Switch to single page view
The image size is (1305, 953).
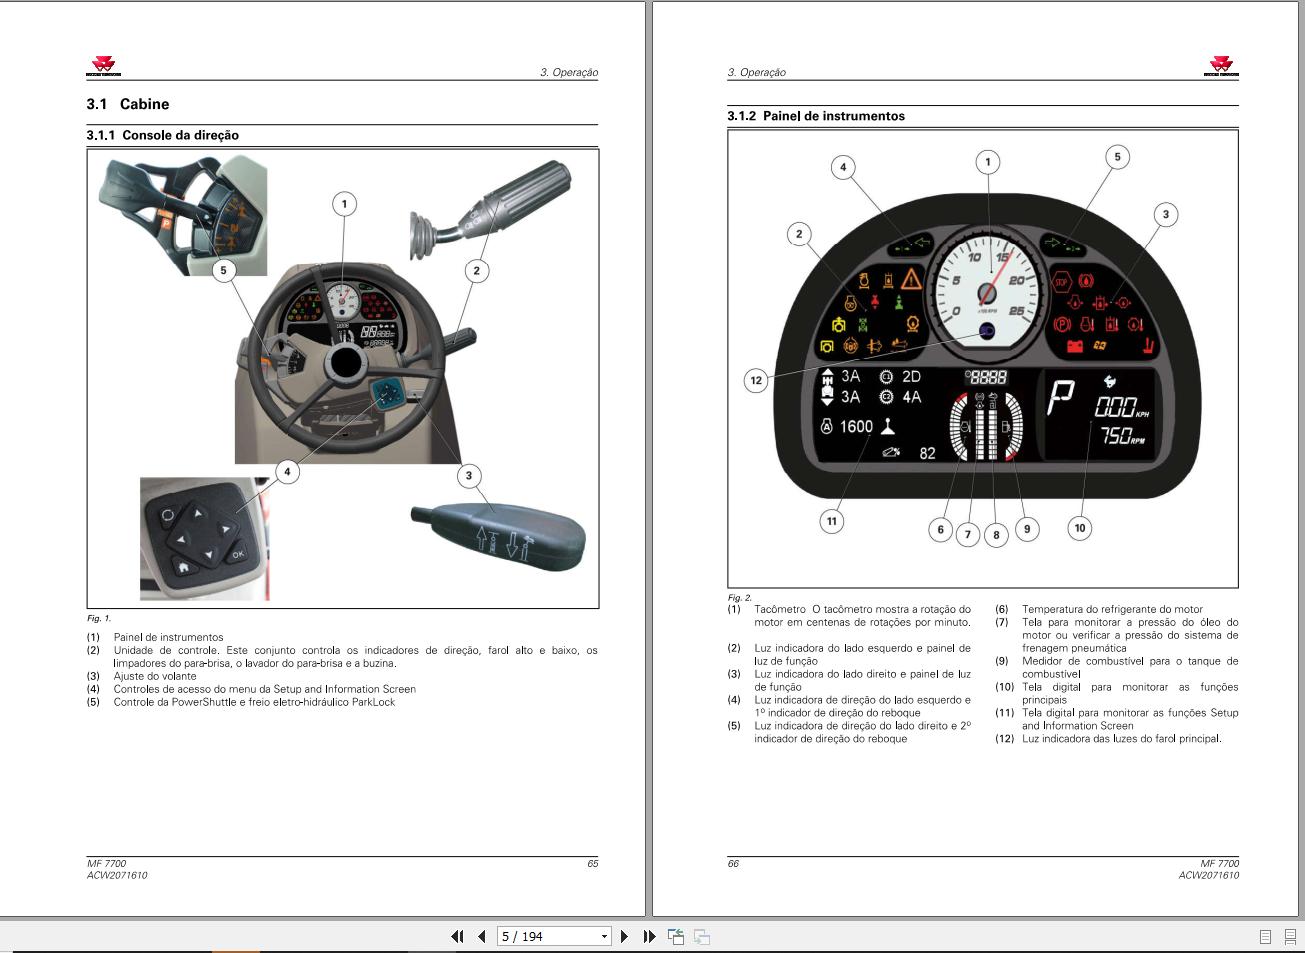point(1265,937)
